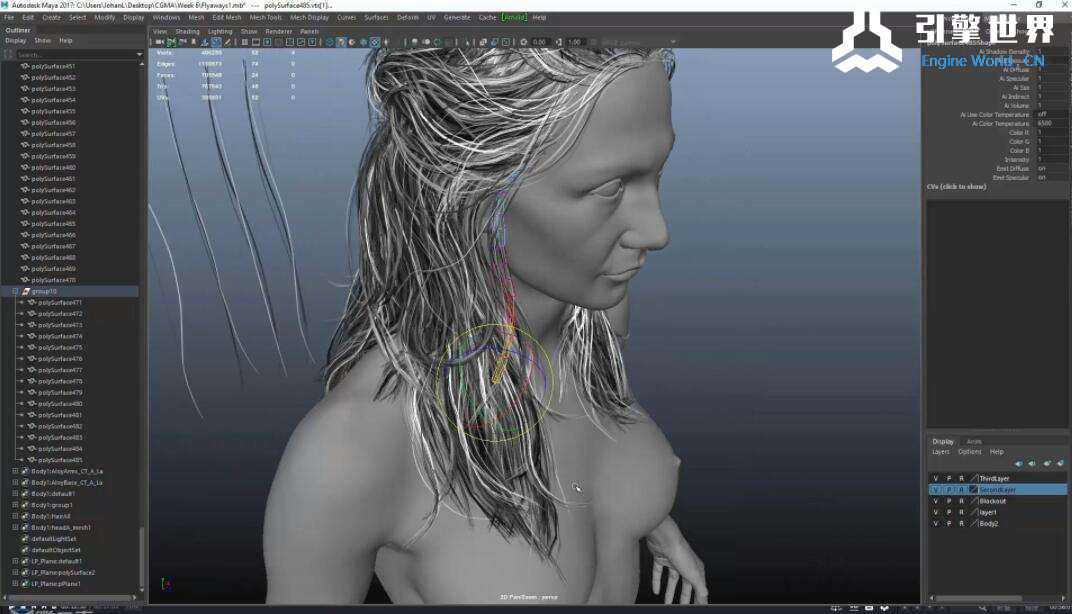The width and height of the screenshot is (1072, 614).
Task: Click the second layer icon above ThirdLayer
Action: (x=1032, y=464)
